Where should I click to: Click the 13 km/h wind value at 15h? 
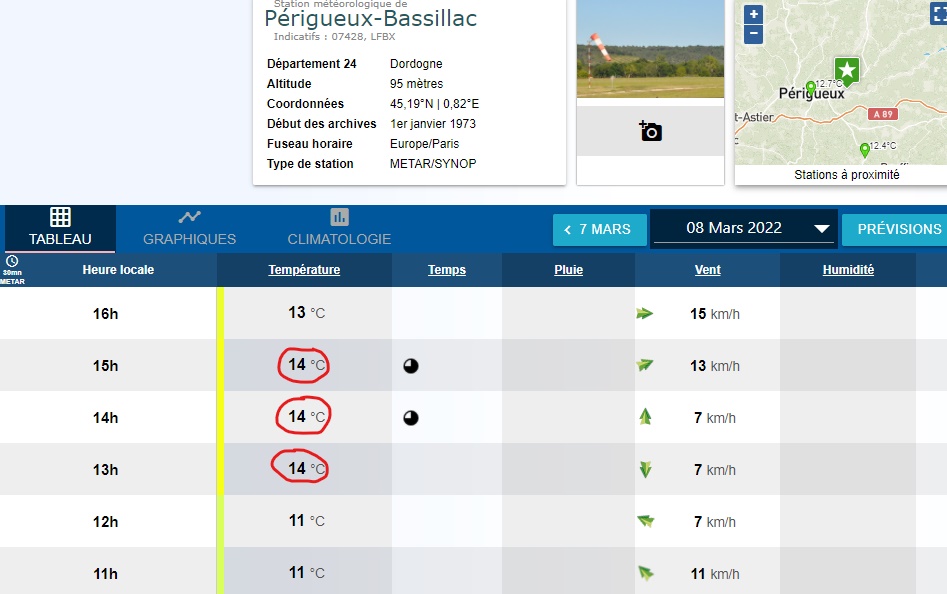[x=715, y=366]
